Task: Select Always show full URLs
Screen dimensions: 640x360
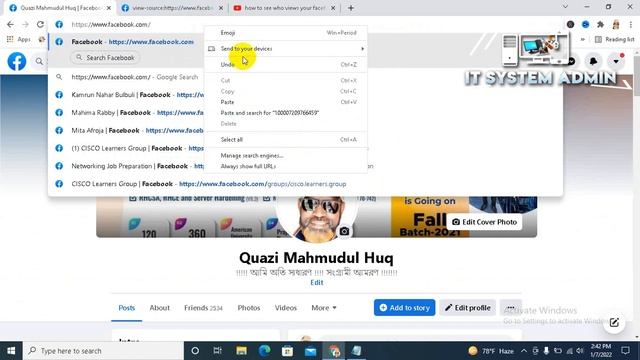Action: pos(286,166)
